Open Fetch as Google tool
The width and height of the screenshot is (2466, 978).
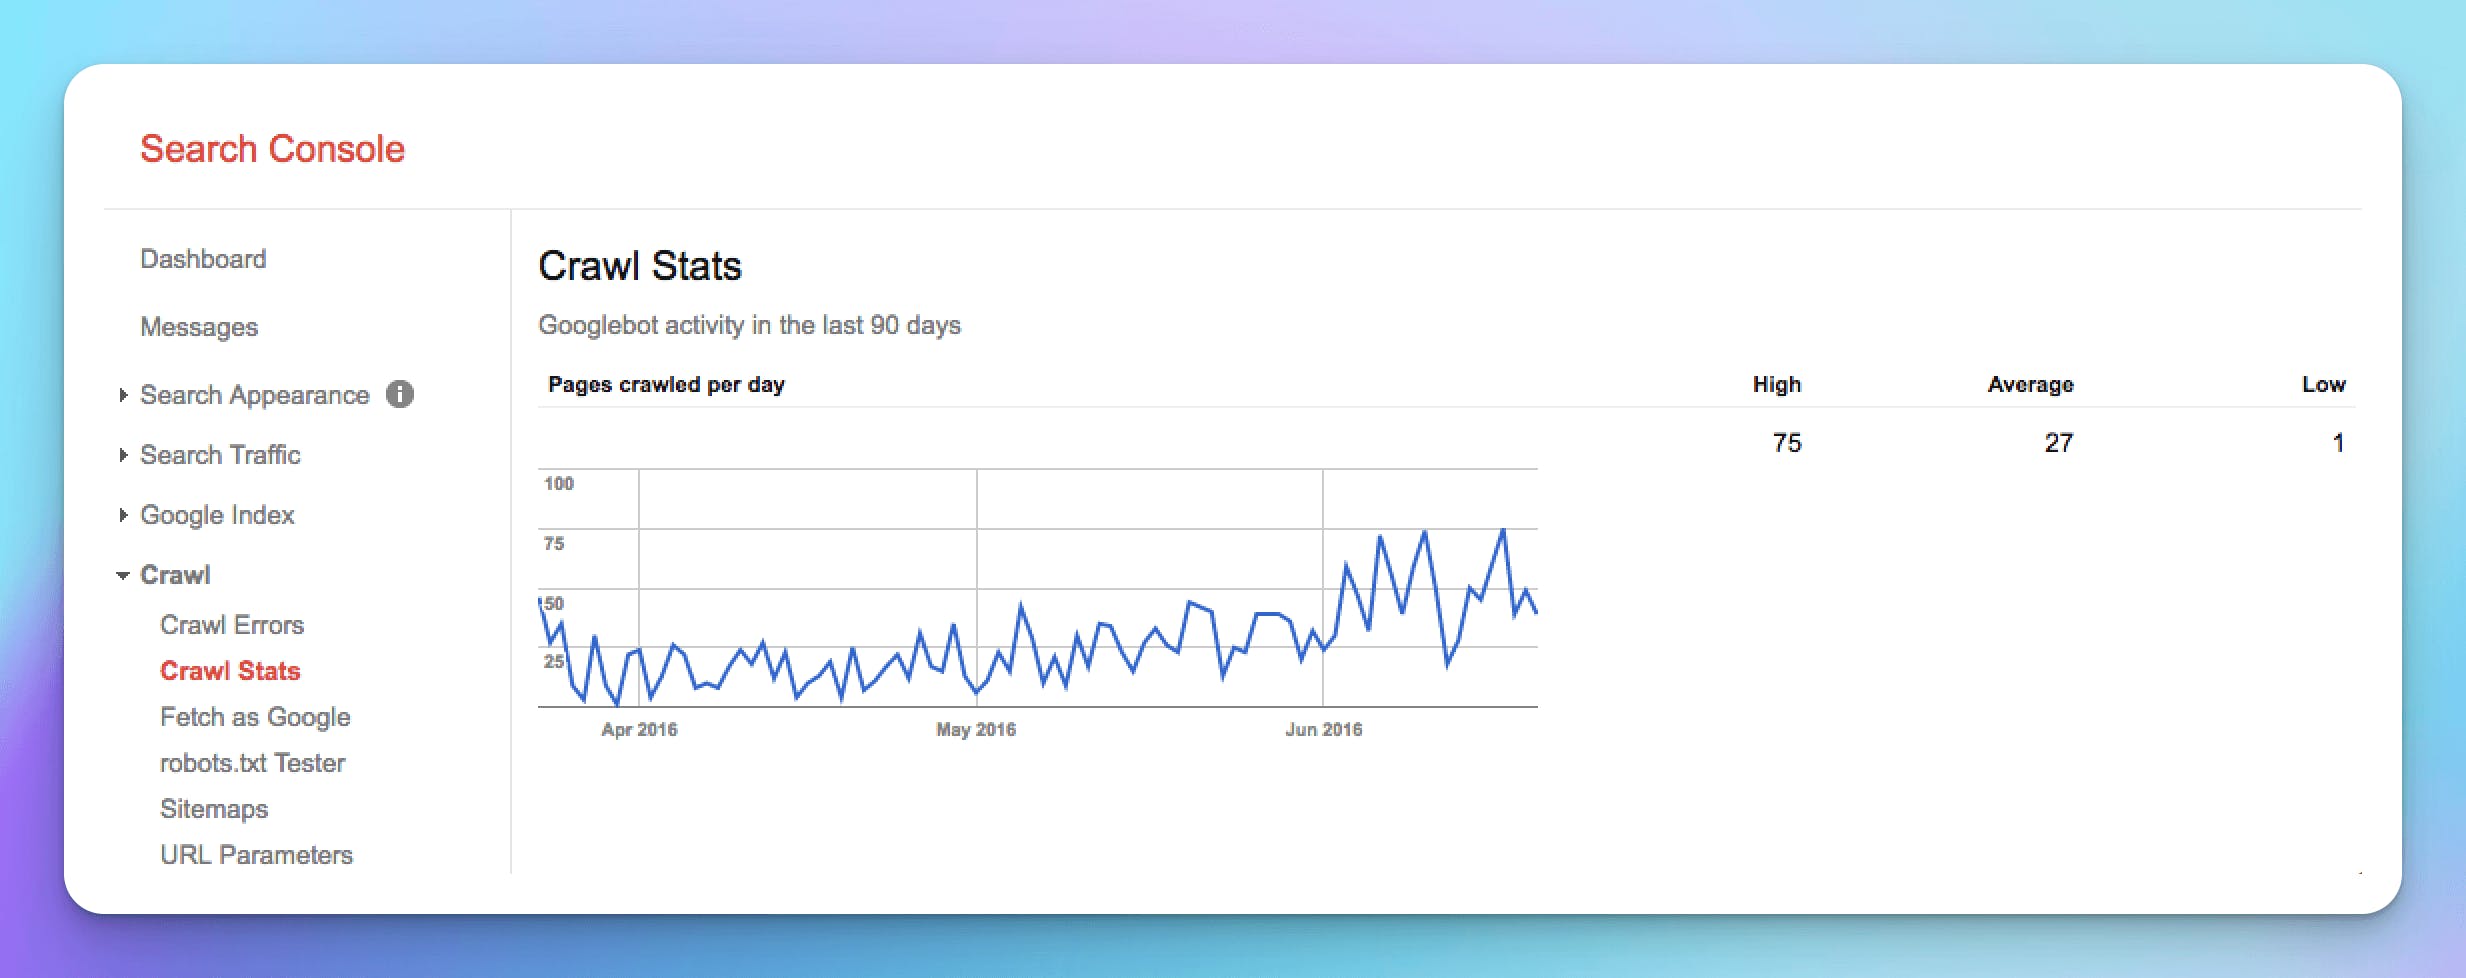point(255,717)
